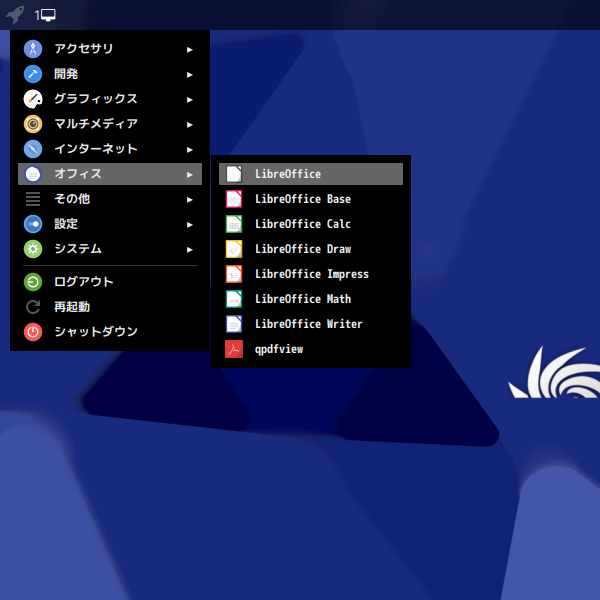
Task: Click the green LibreOffice Calc icon
Action: click(x=234, y=224)
